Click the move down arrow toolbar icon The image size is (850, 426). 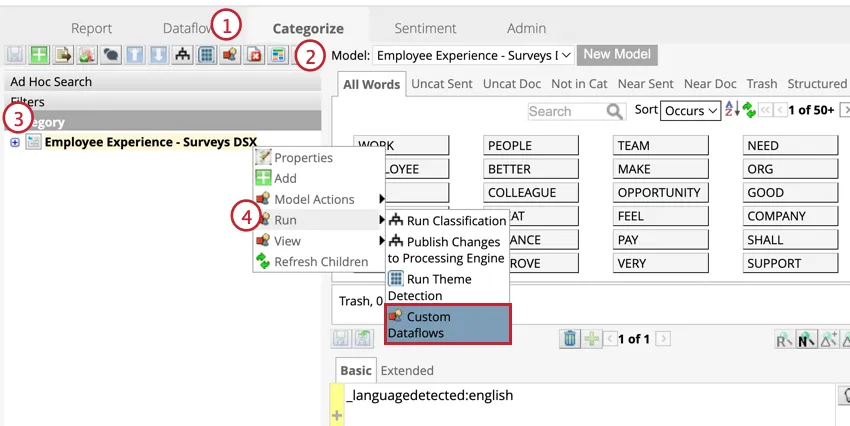coord(158,55)
